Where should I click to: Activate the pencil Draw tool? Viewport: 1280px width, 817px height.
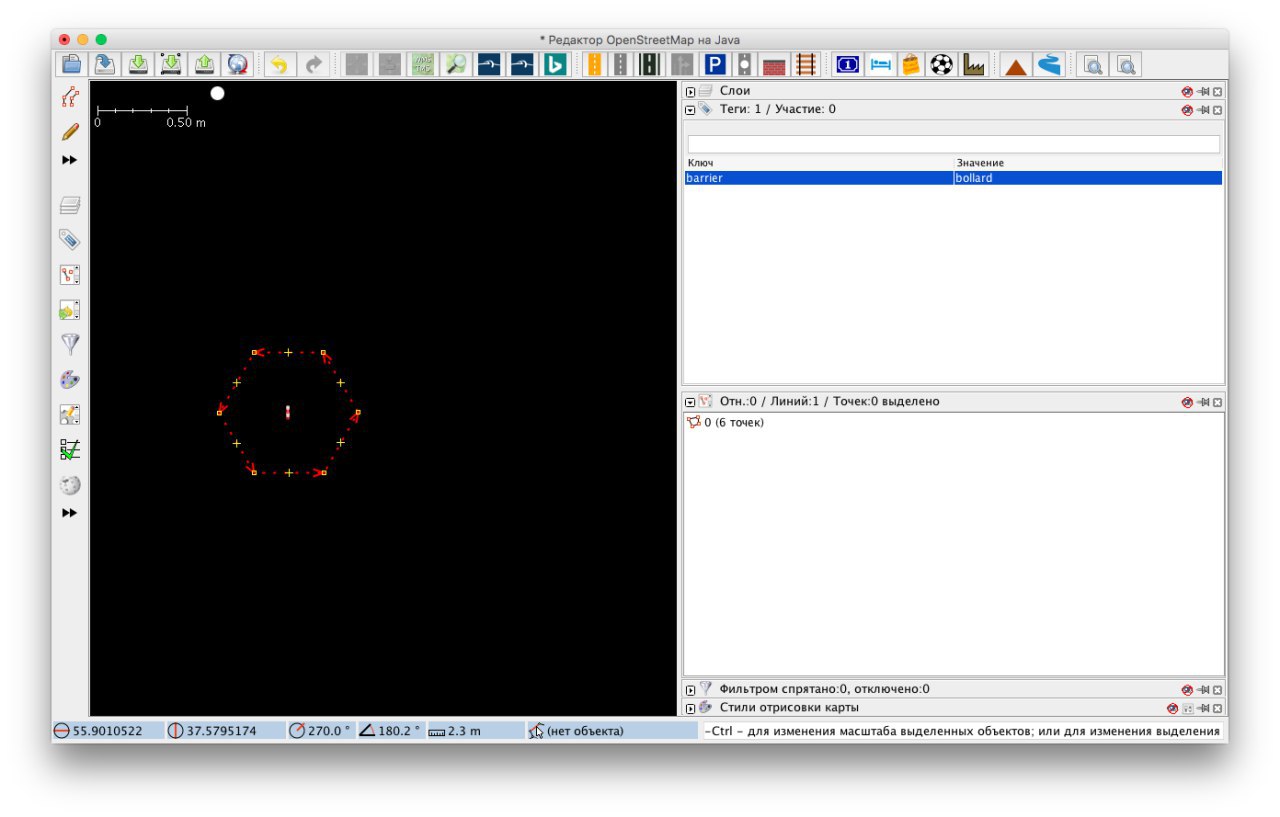coord(69,131)
